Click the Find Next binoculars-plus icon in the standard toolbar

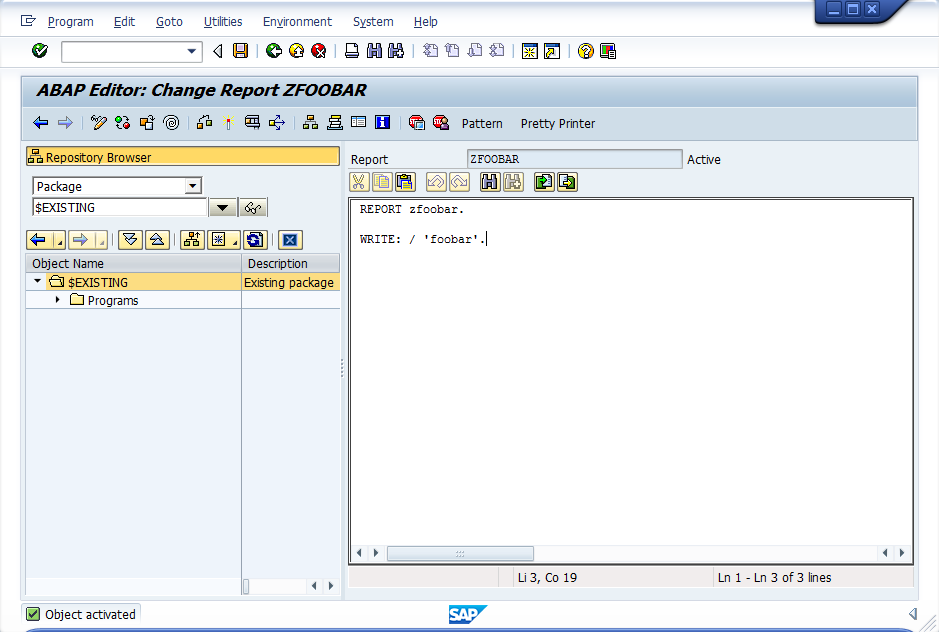point(396,51)
